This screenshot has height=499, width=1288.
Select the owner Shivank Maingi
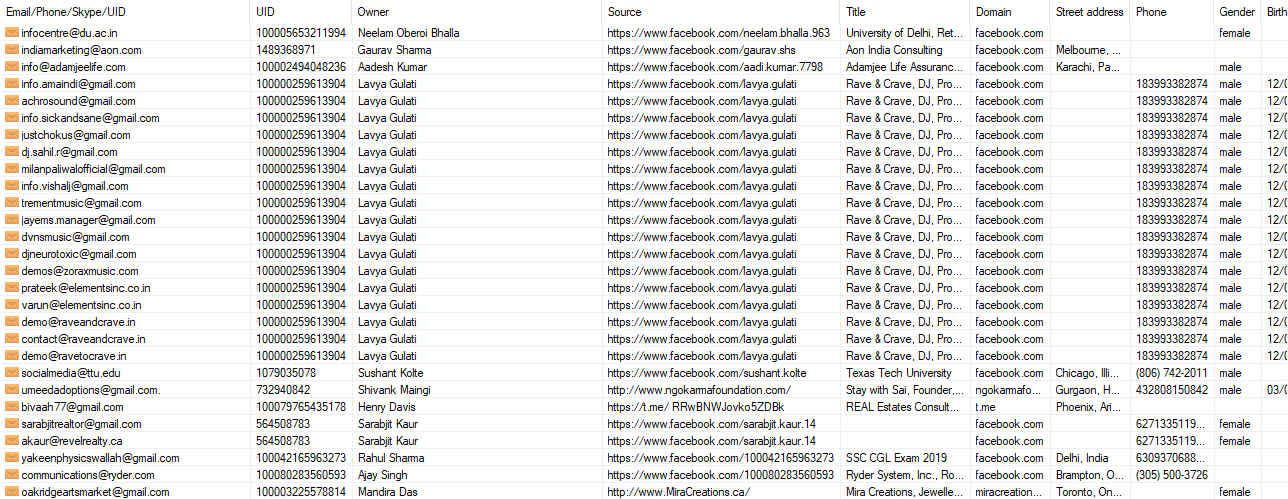(393, 390)
